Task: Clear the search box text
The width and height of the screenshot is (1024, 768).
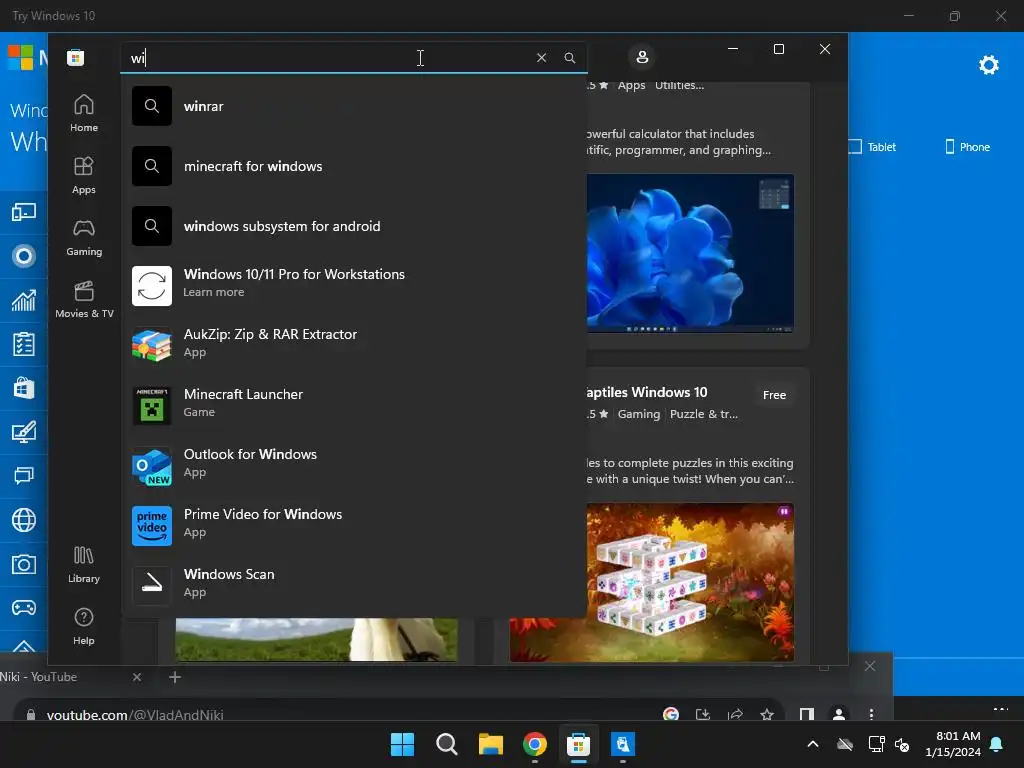Action: [x=541, y=57]
